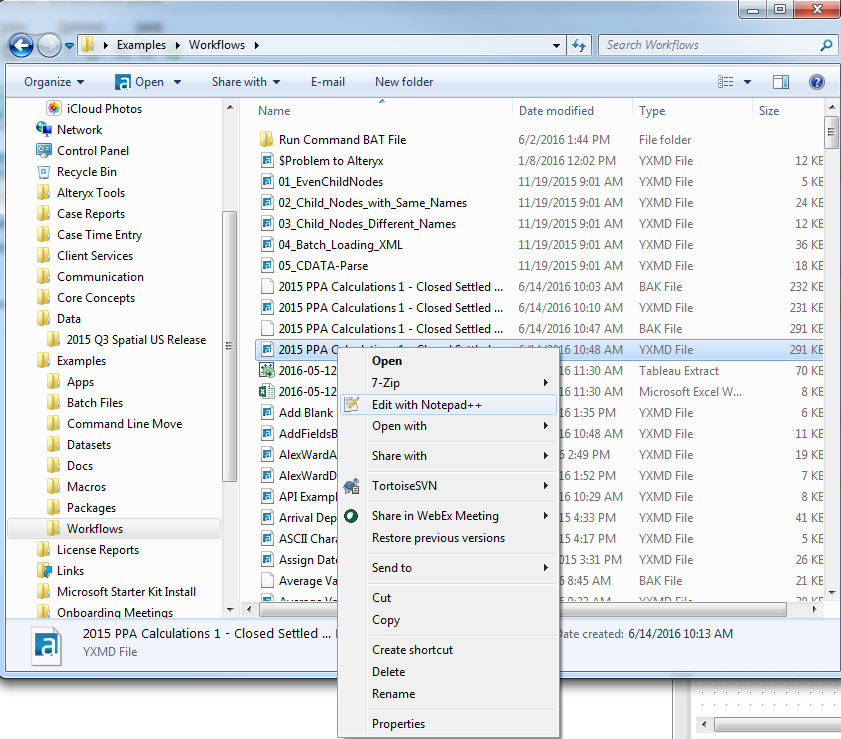Click the Forward navigation arrow button

coord(49,46)
